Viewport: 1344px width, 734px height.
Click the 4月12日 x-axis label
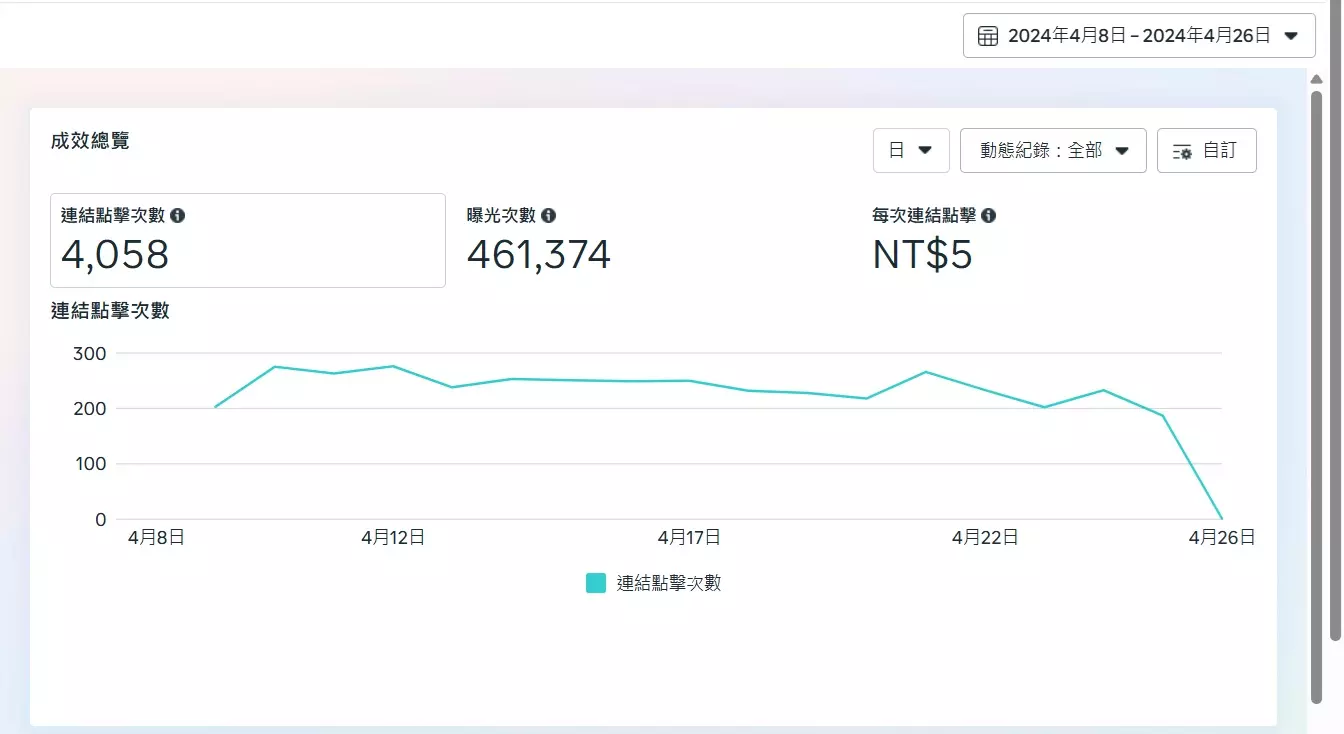(393, 538)
